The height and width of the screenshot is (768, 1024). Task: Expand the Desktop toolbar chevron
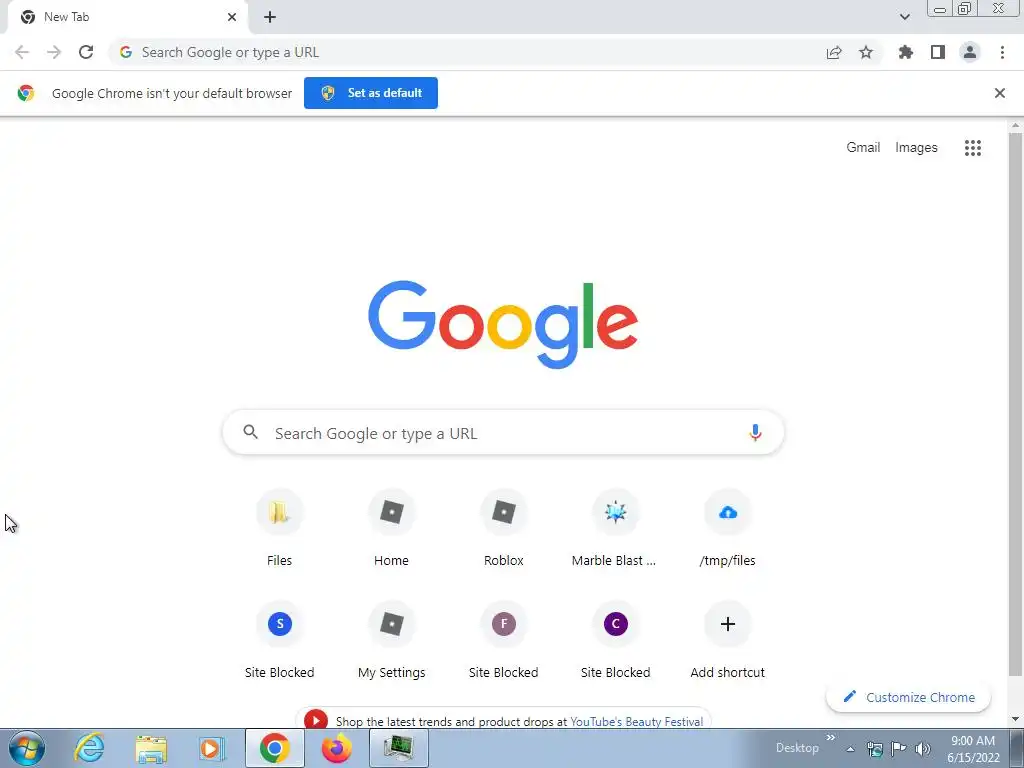click(x=831, y=738)
